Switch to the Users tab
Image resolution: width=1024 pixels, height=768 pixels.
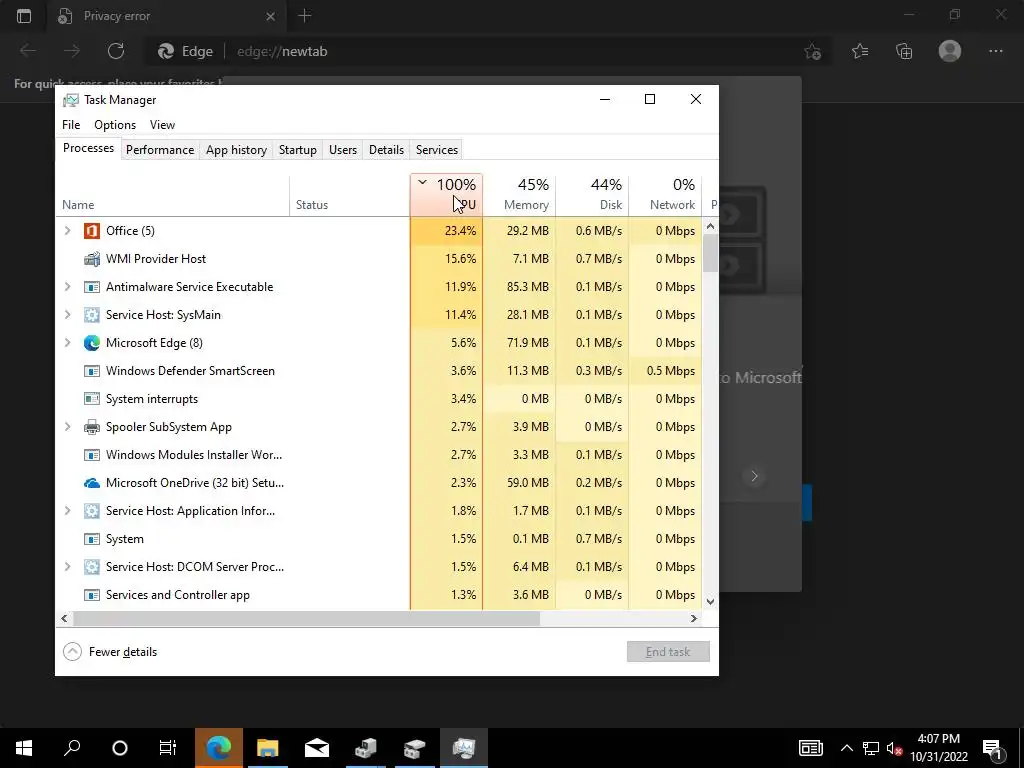tap(343, 150)
